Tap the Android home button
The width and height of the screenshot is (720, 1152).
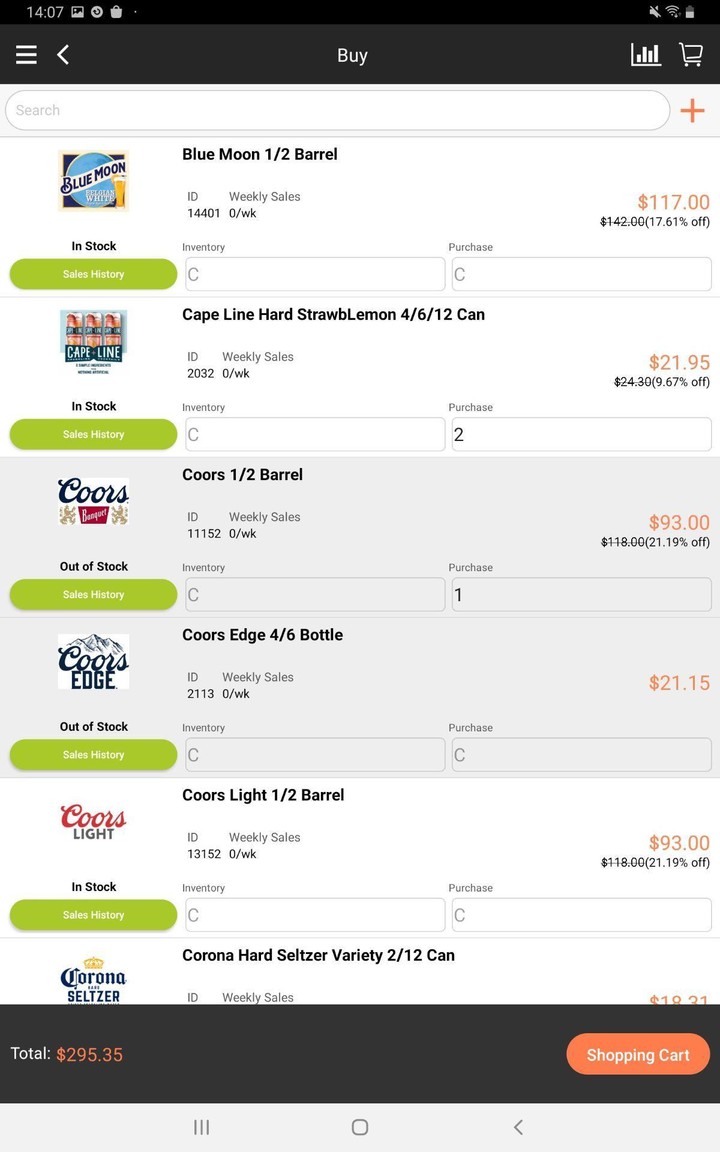[x=360, y=1127]
